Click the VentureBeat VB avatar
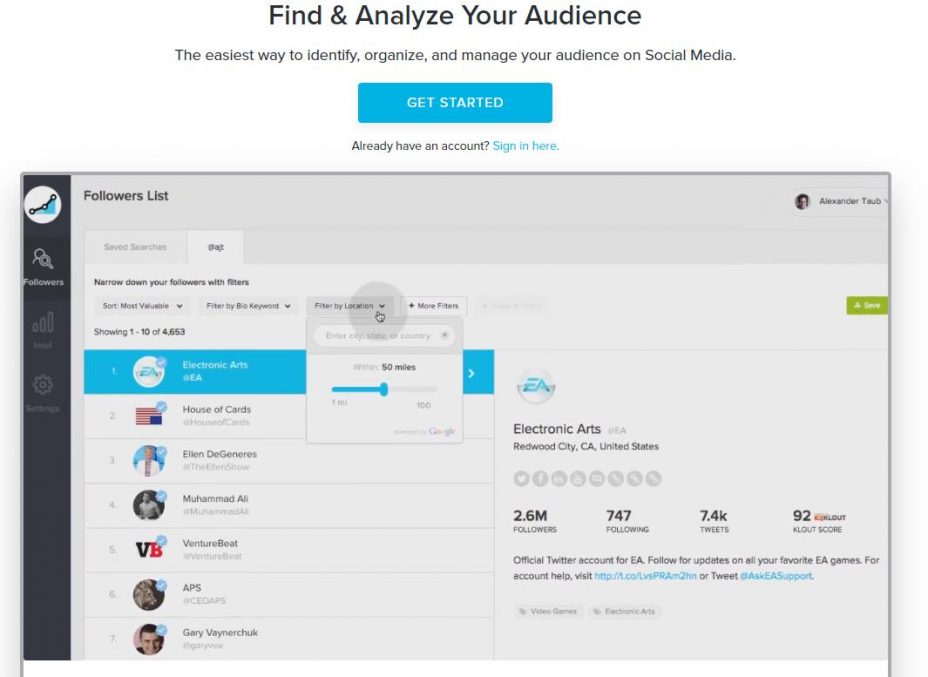 149,549
